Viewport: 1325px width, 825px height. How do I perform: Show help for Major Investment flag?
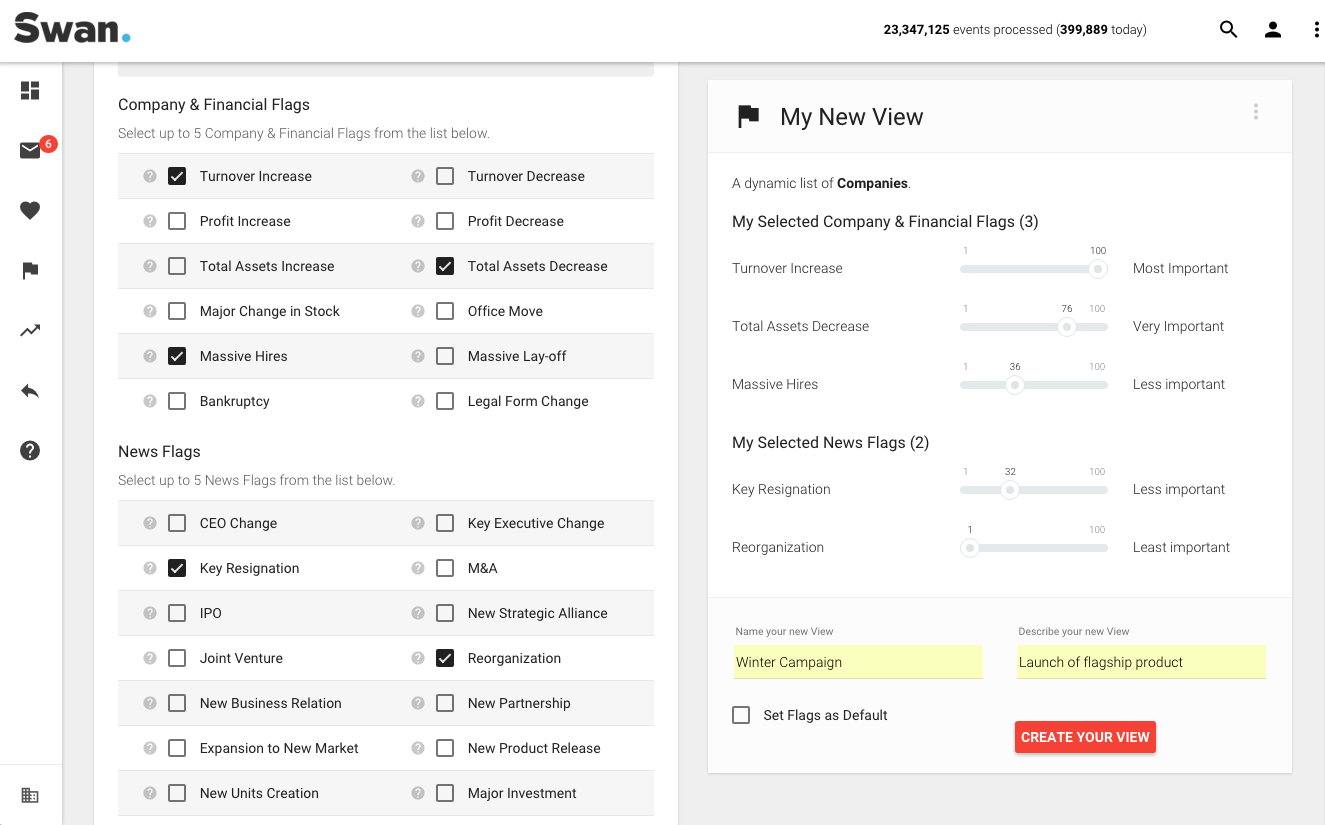(x=418, y=793)
